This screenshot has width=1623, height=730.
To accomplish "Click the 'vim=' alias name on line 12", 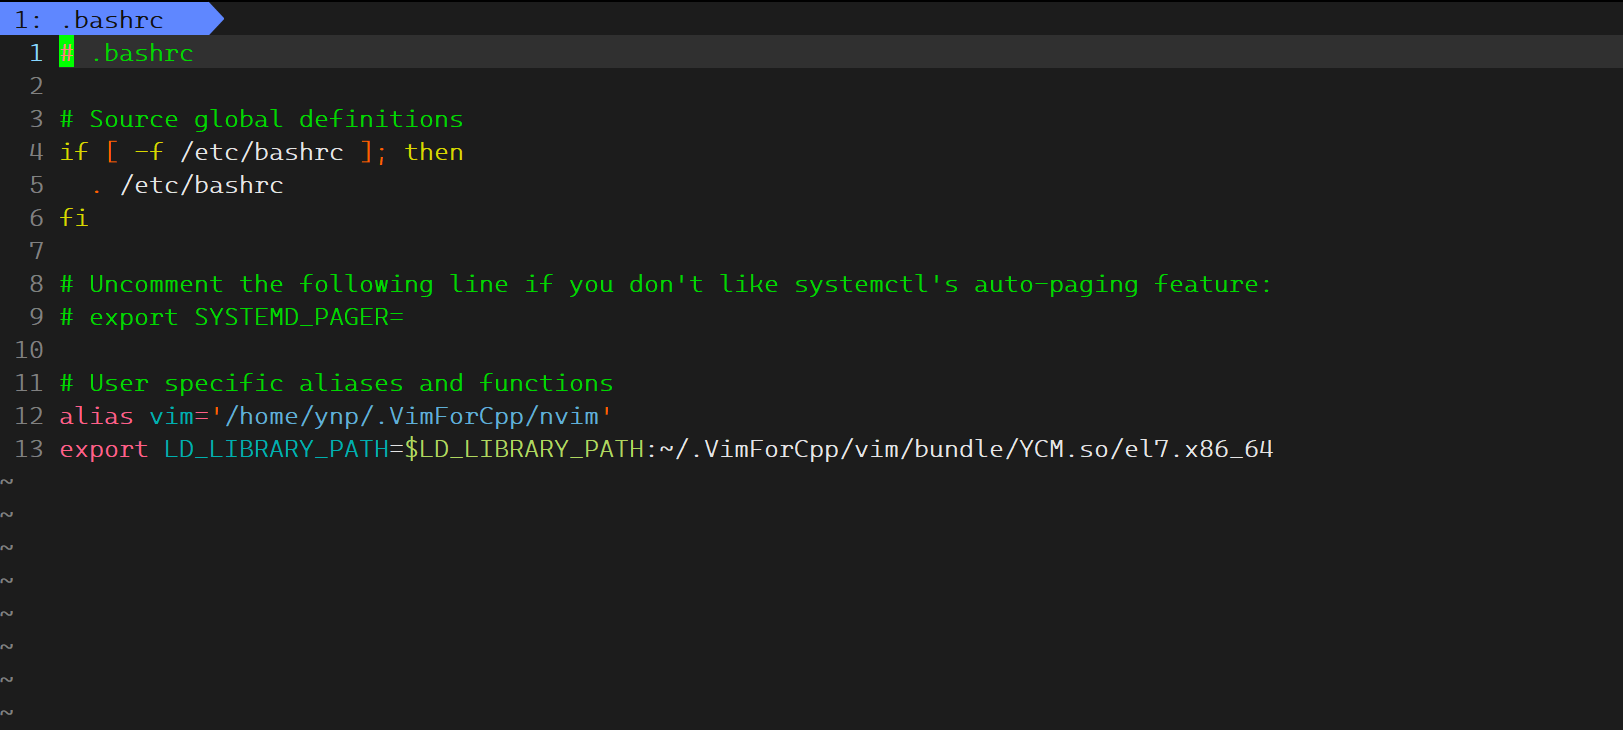I will point(179,416).
